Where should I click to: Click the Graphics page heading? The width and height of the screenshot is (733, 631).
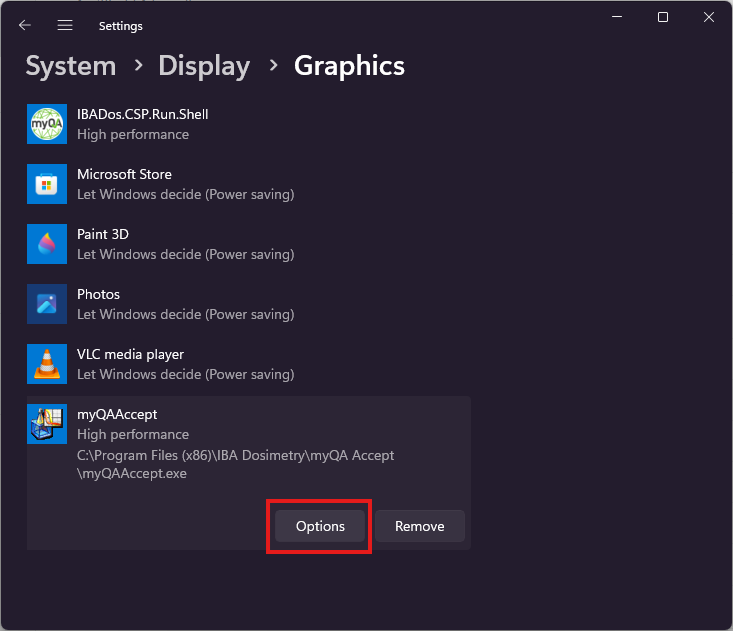pos(349,65)
